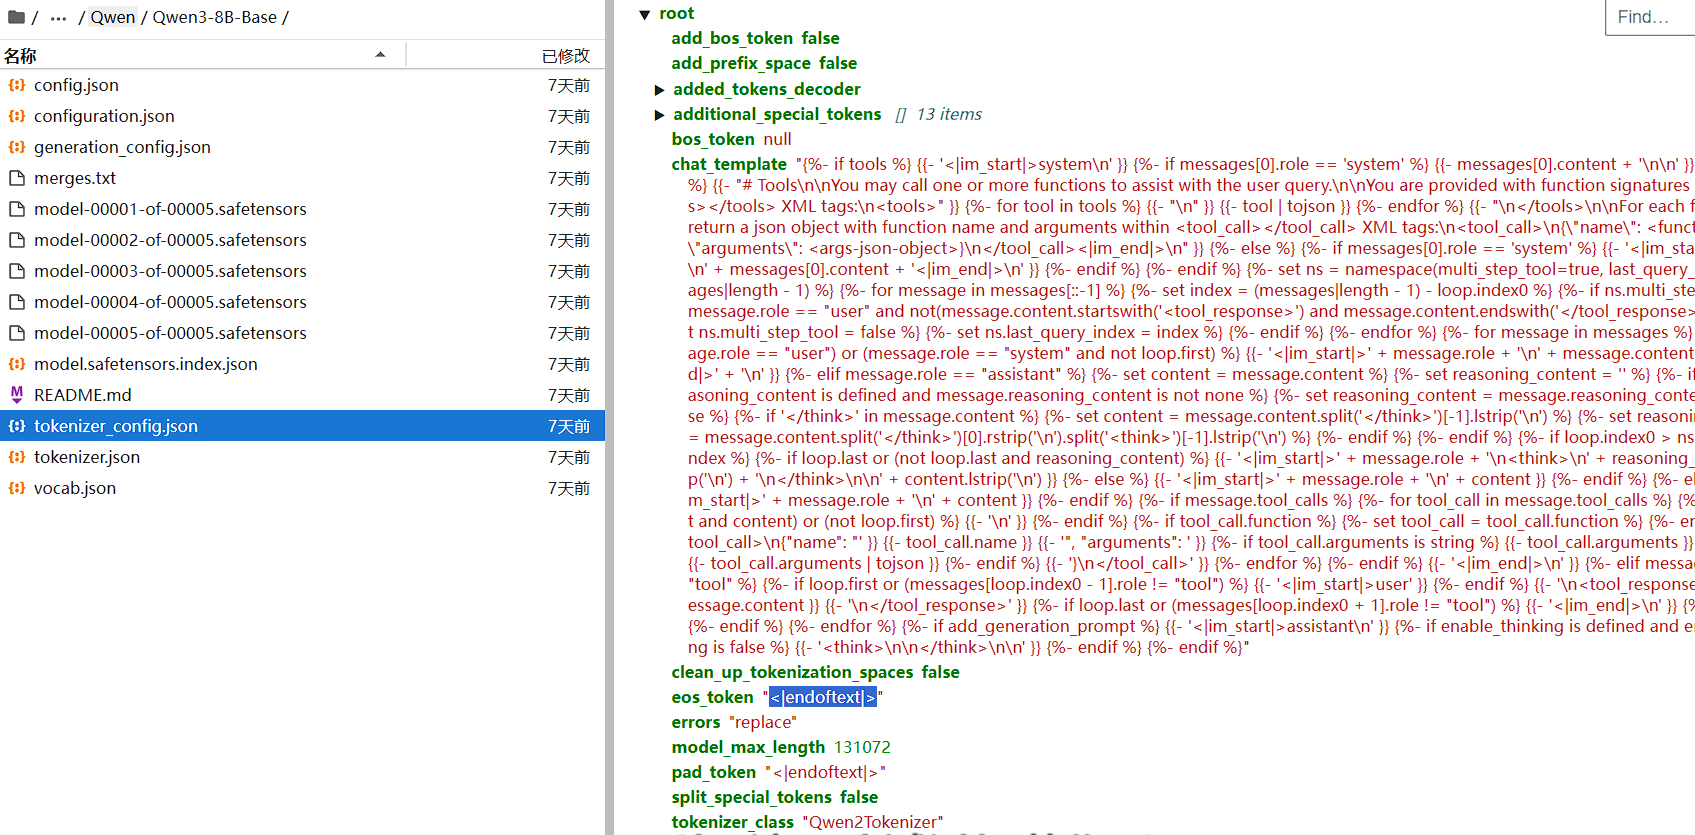Click the false value of add_bos_token
Viewport: 1695px width, 835px height.
tap(820, 38)
